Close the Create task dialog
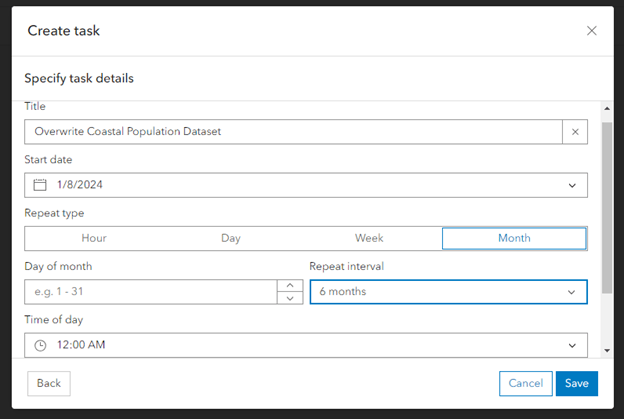Viewport: 624px width, 419px height. pos(591,31)
